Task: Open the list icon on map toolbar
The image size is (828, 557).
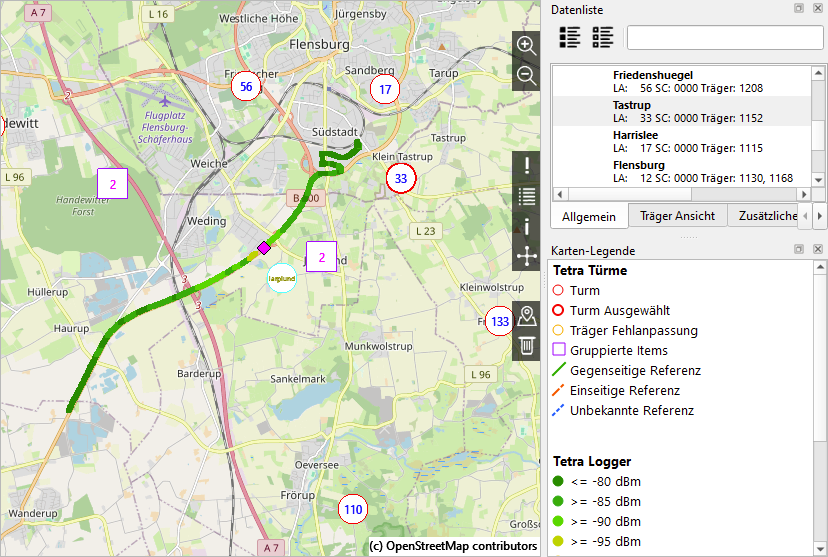Action: coord(526,196)
